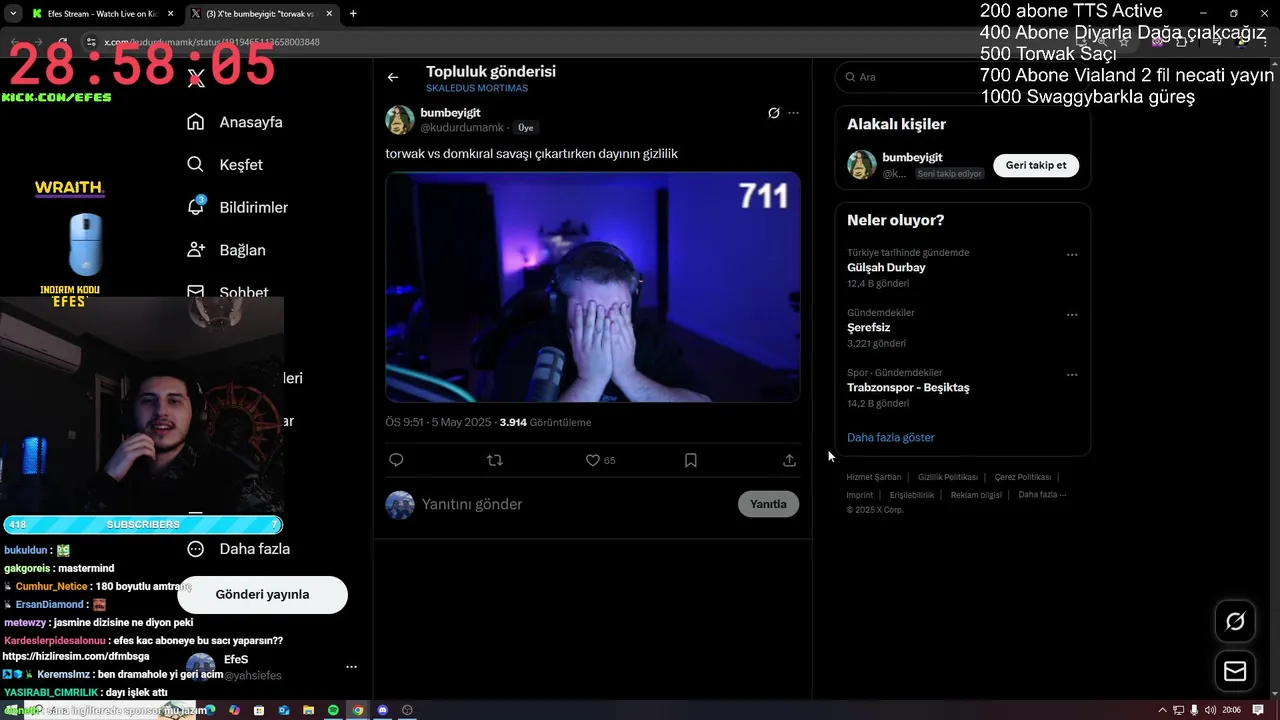1280x720 pixels.
Task: Click the repost icon under the post
Action: coord(494,460)
